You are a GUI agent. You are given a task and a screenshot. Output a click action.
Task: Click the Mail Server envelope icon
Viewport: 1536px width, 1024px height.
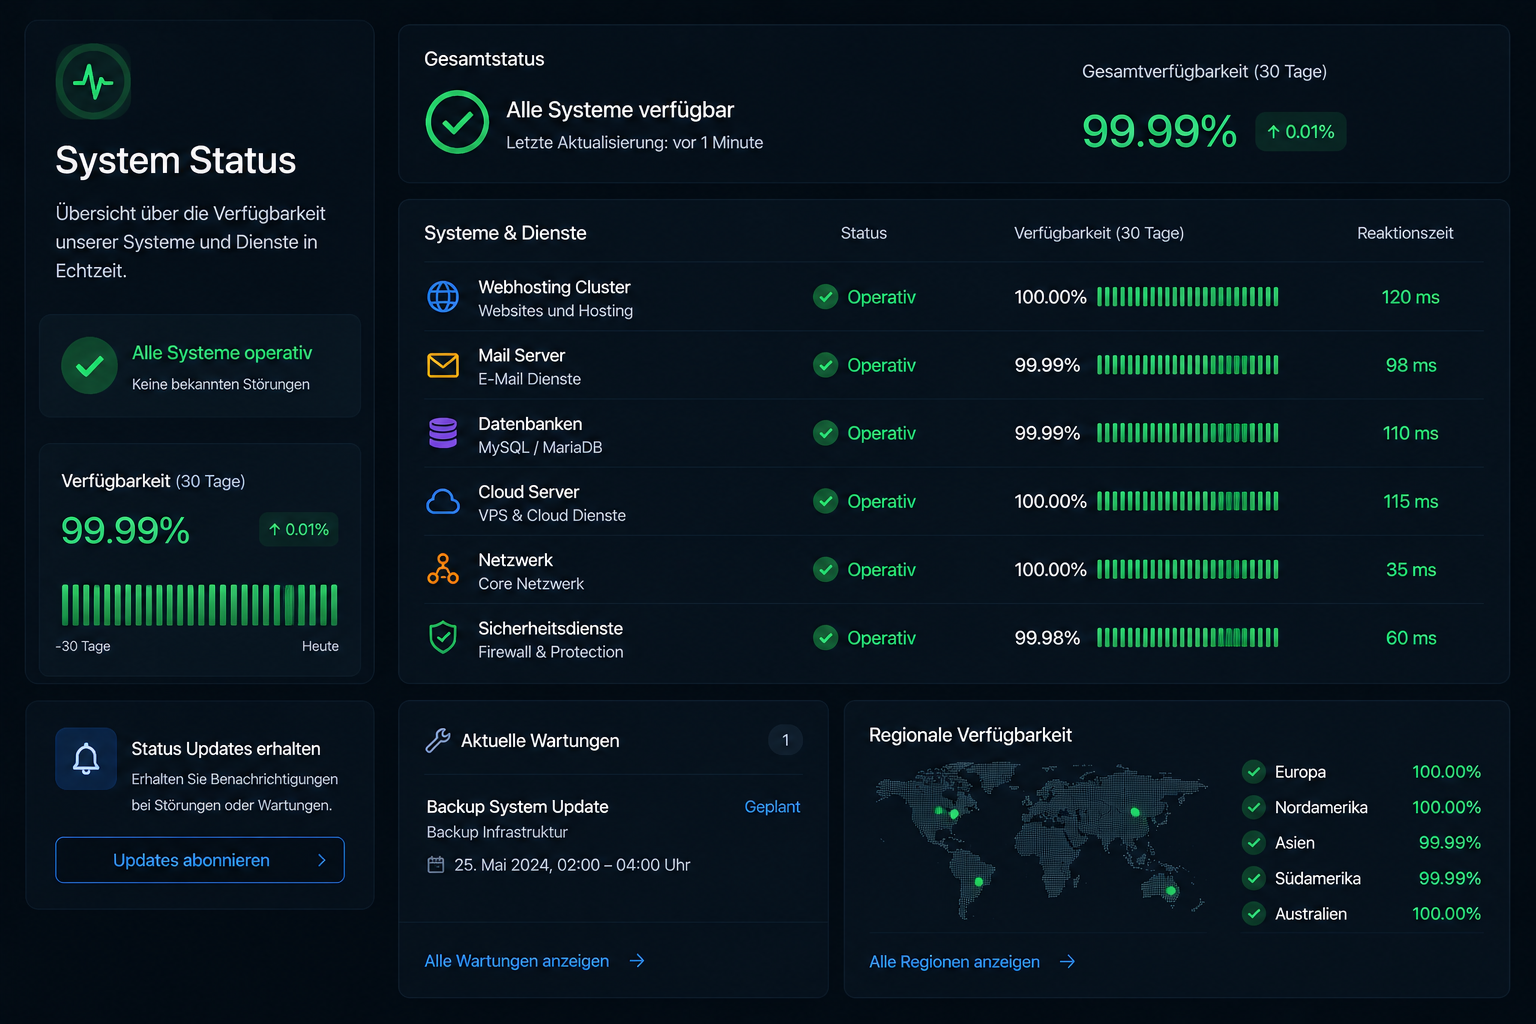(x=443, y=365)
